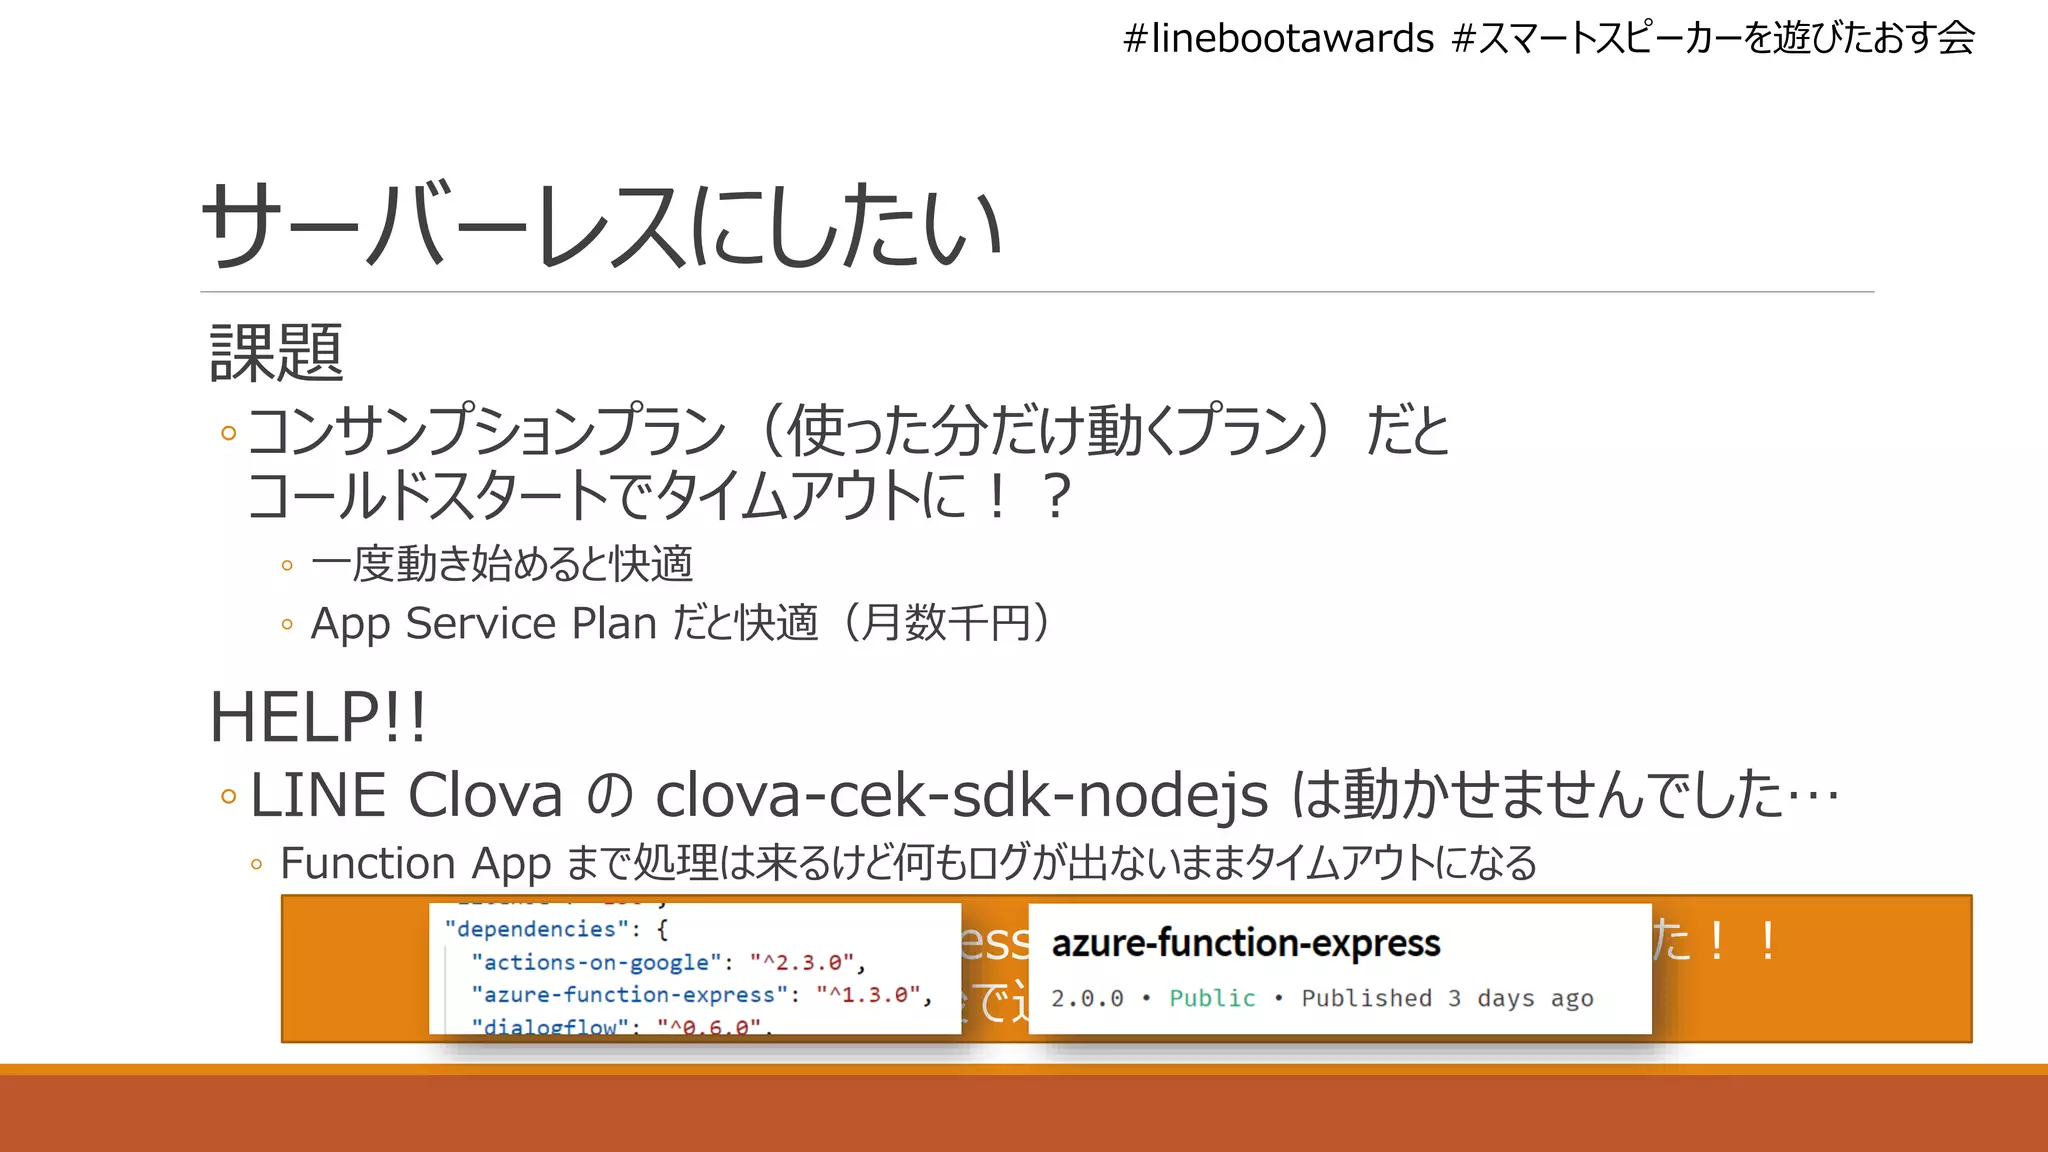This screenshot has width=2048, height=1152.
Task: Click the green 'Public' label
Action: [x=1212, y=998]
